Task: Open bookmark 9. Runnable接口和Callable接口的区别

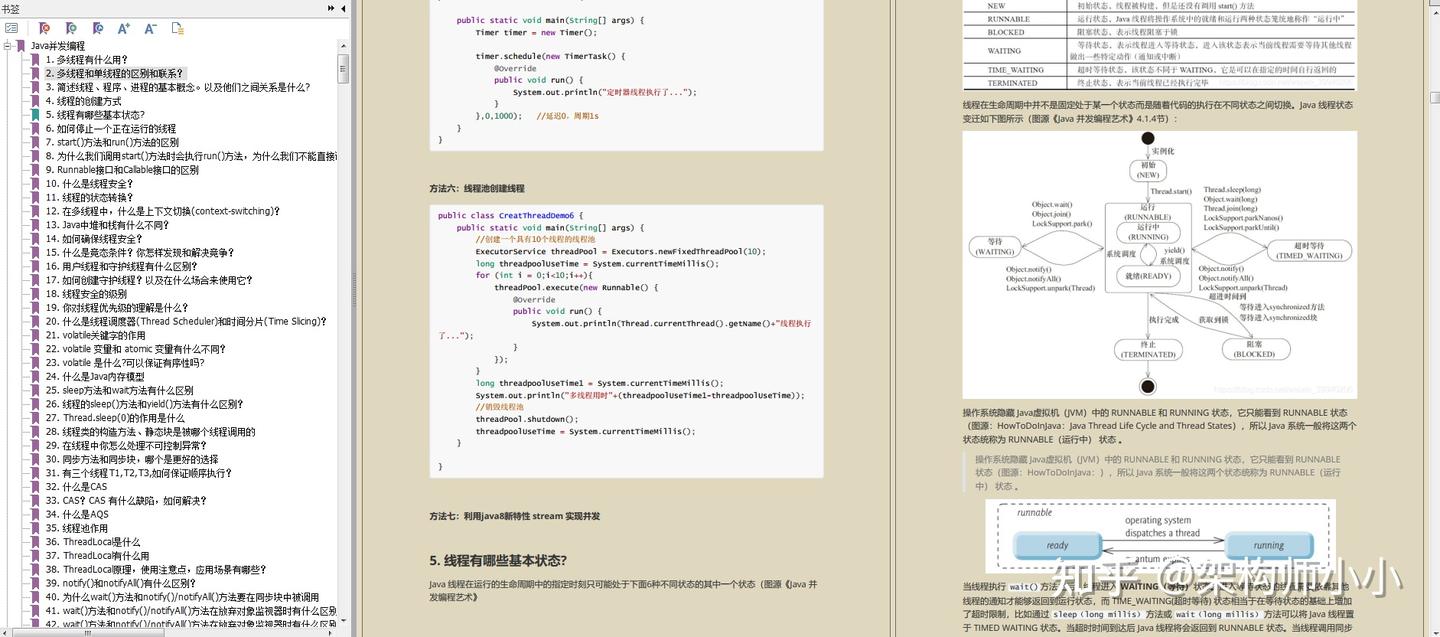Action: click(121, 170)
